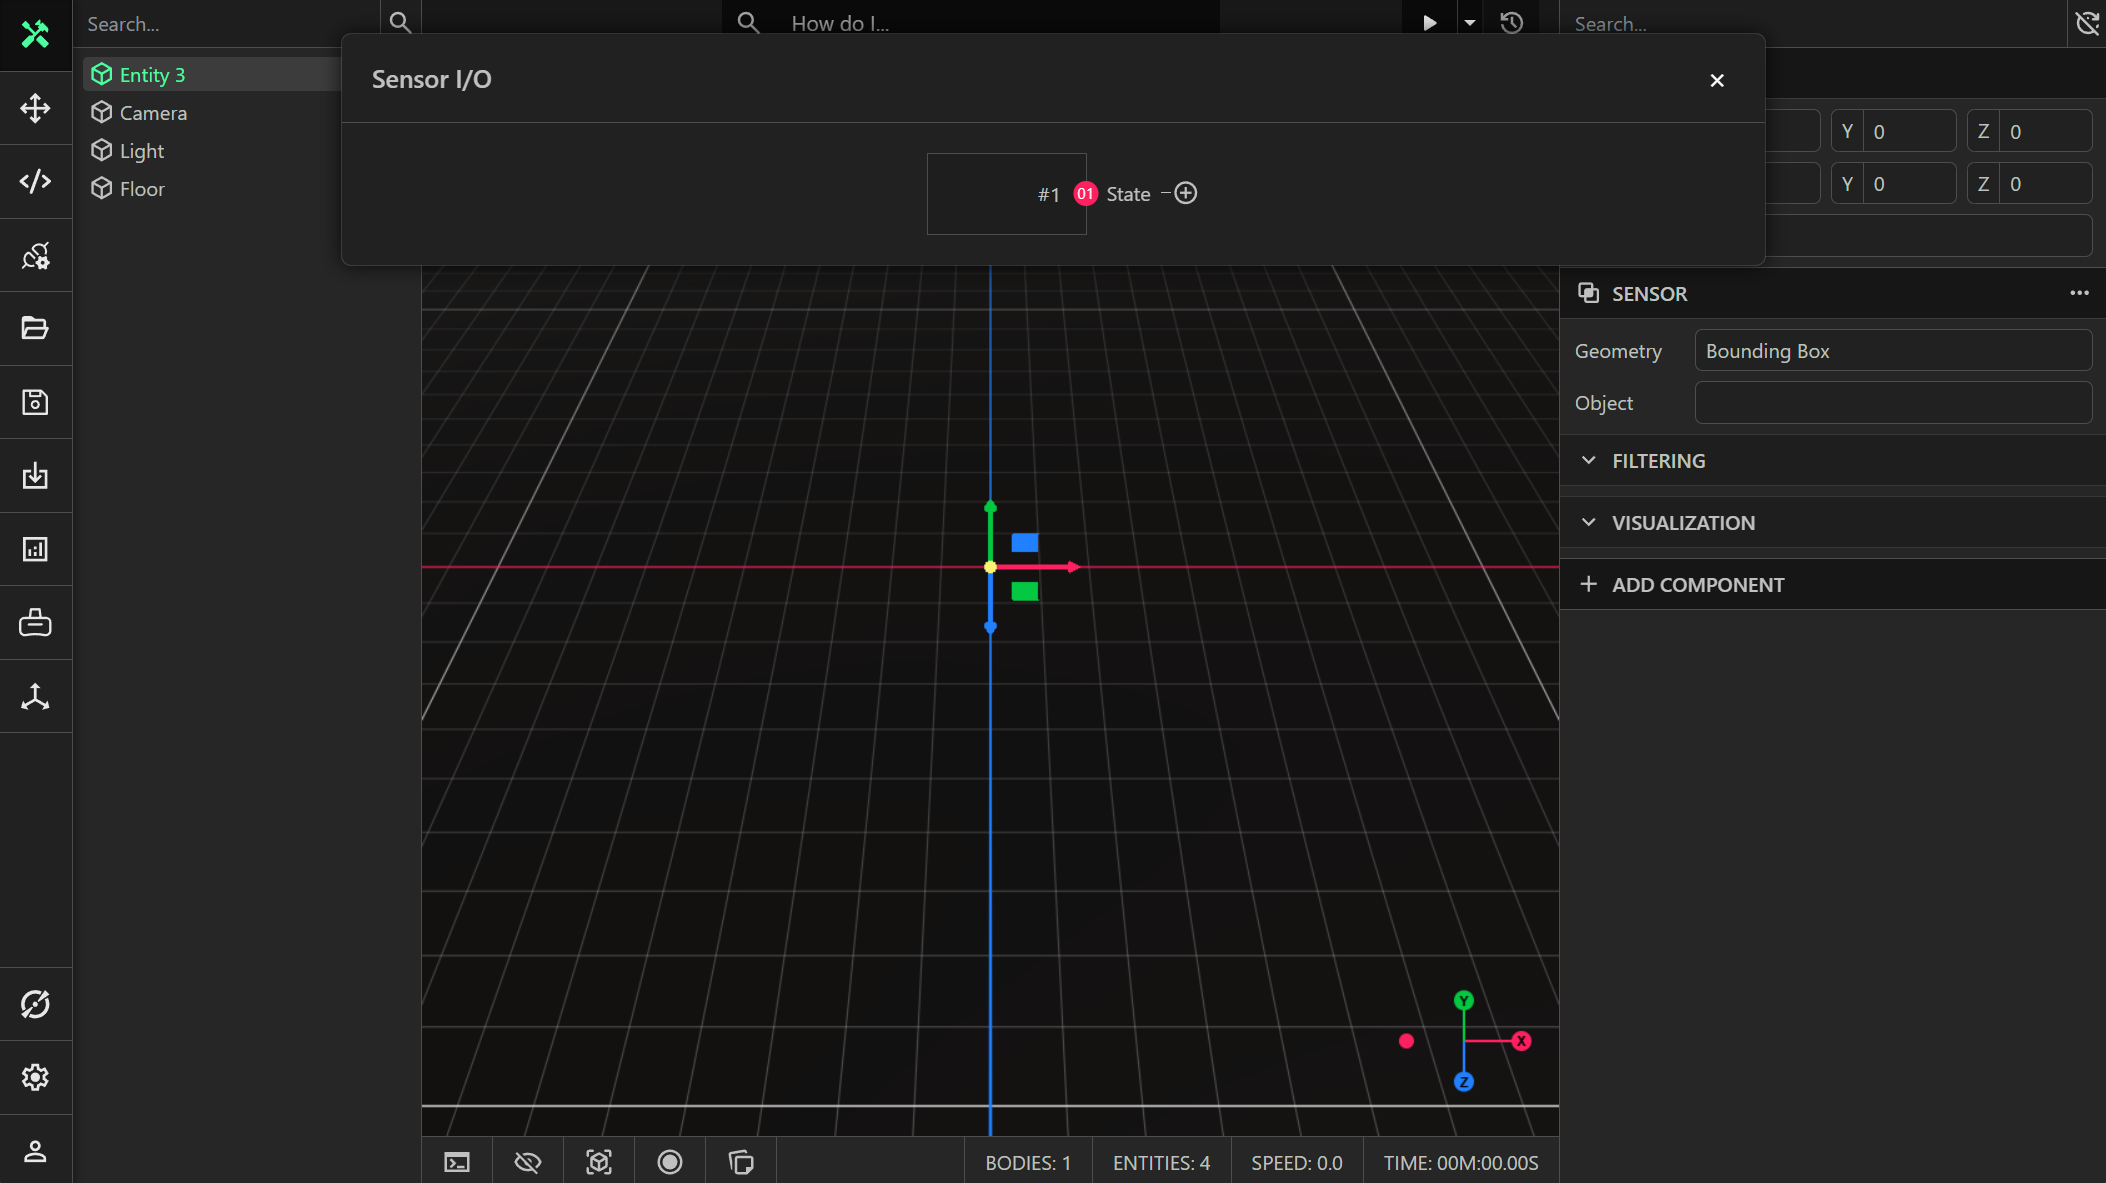Click ADD COMPONENT button
This screenshot has height=1183, width=2106.
point(1697,585)
